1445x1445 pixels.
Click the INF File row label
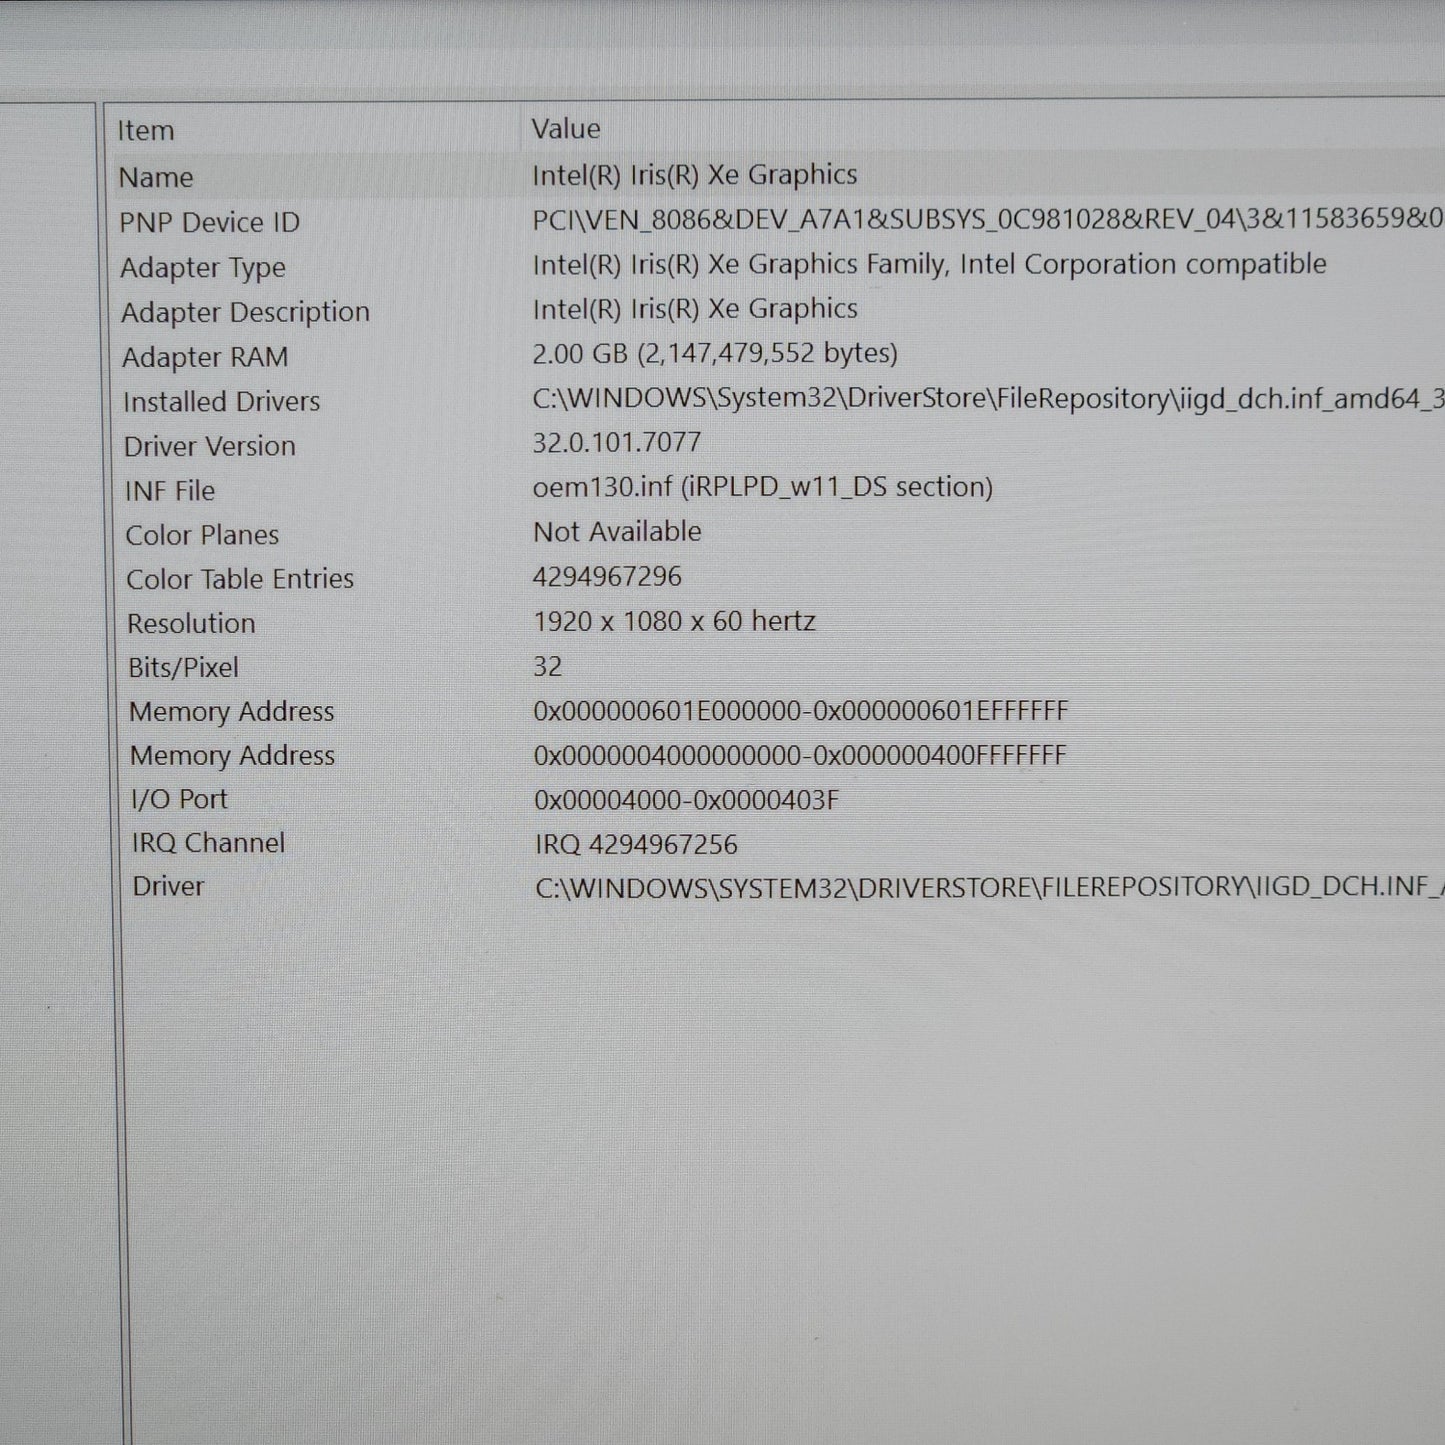coord(170,491)
